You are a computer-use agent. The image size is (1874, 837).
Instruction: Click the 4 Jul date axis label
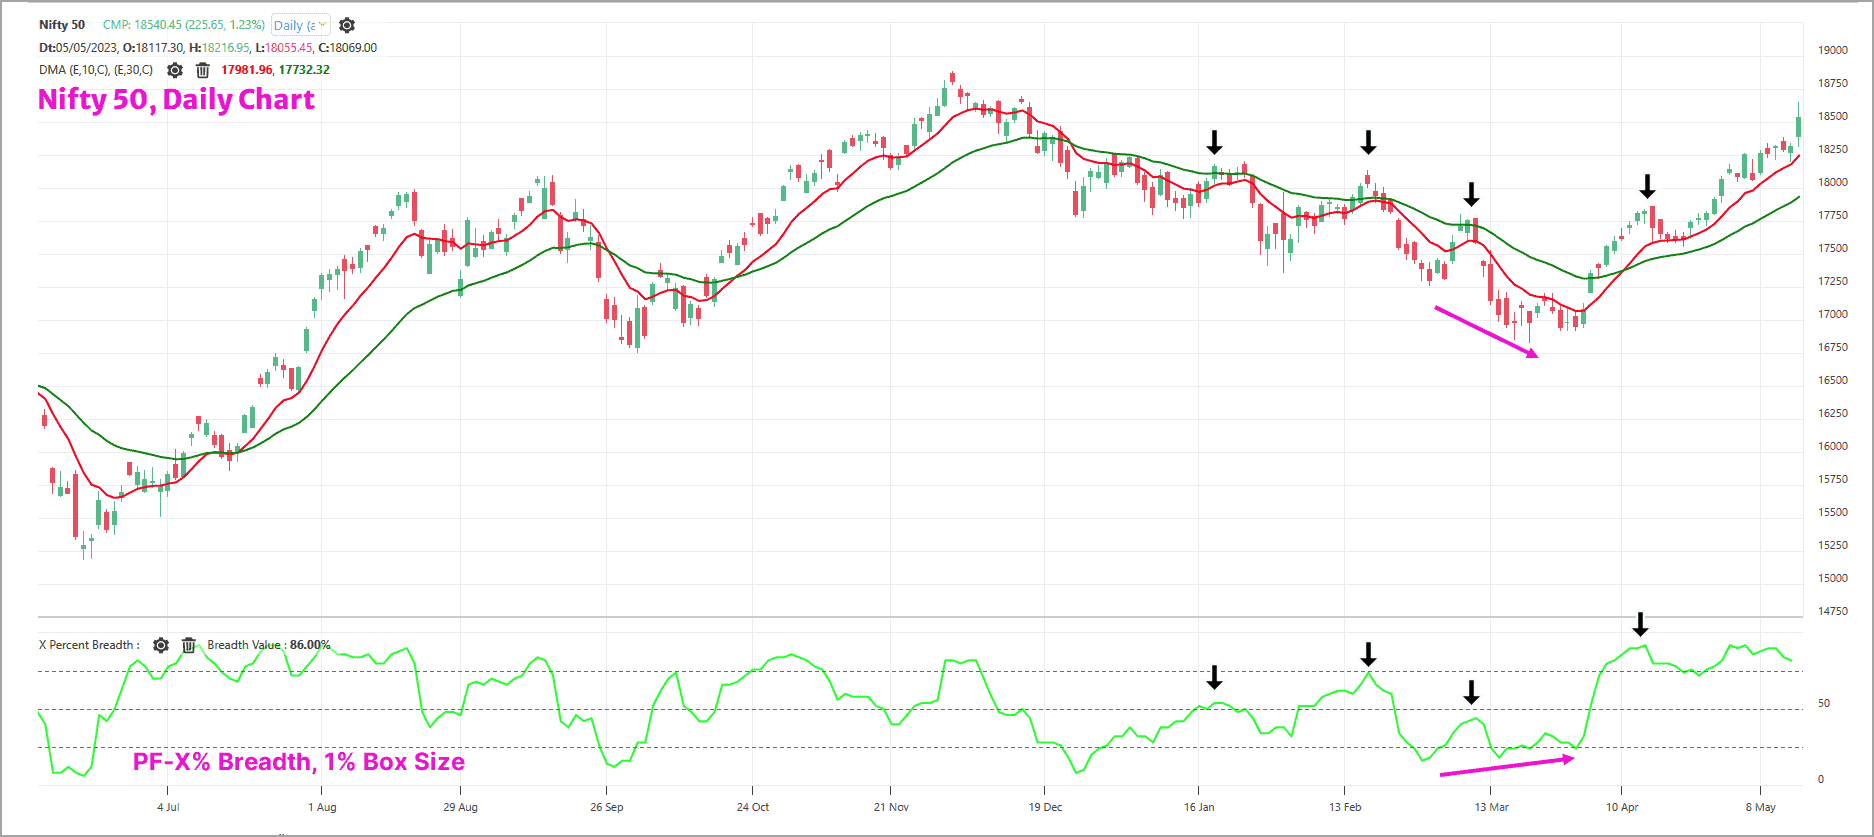(168, 807)
